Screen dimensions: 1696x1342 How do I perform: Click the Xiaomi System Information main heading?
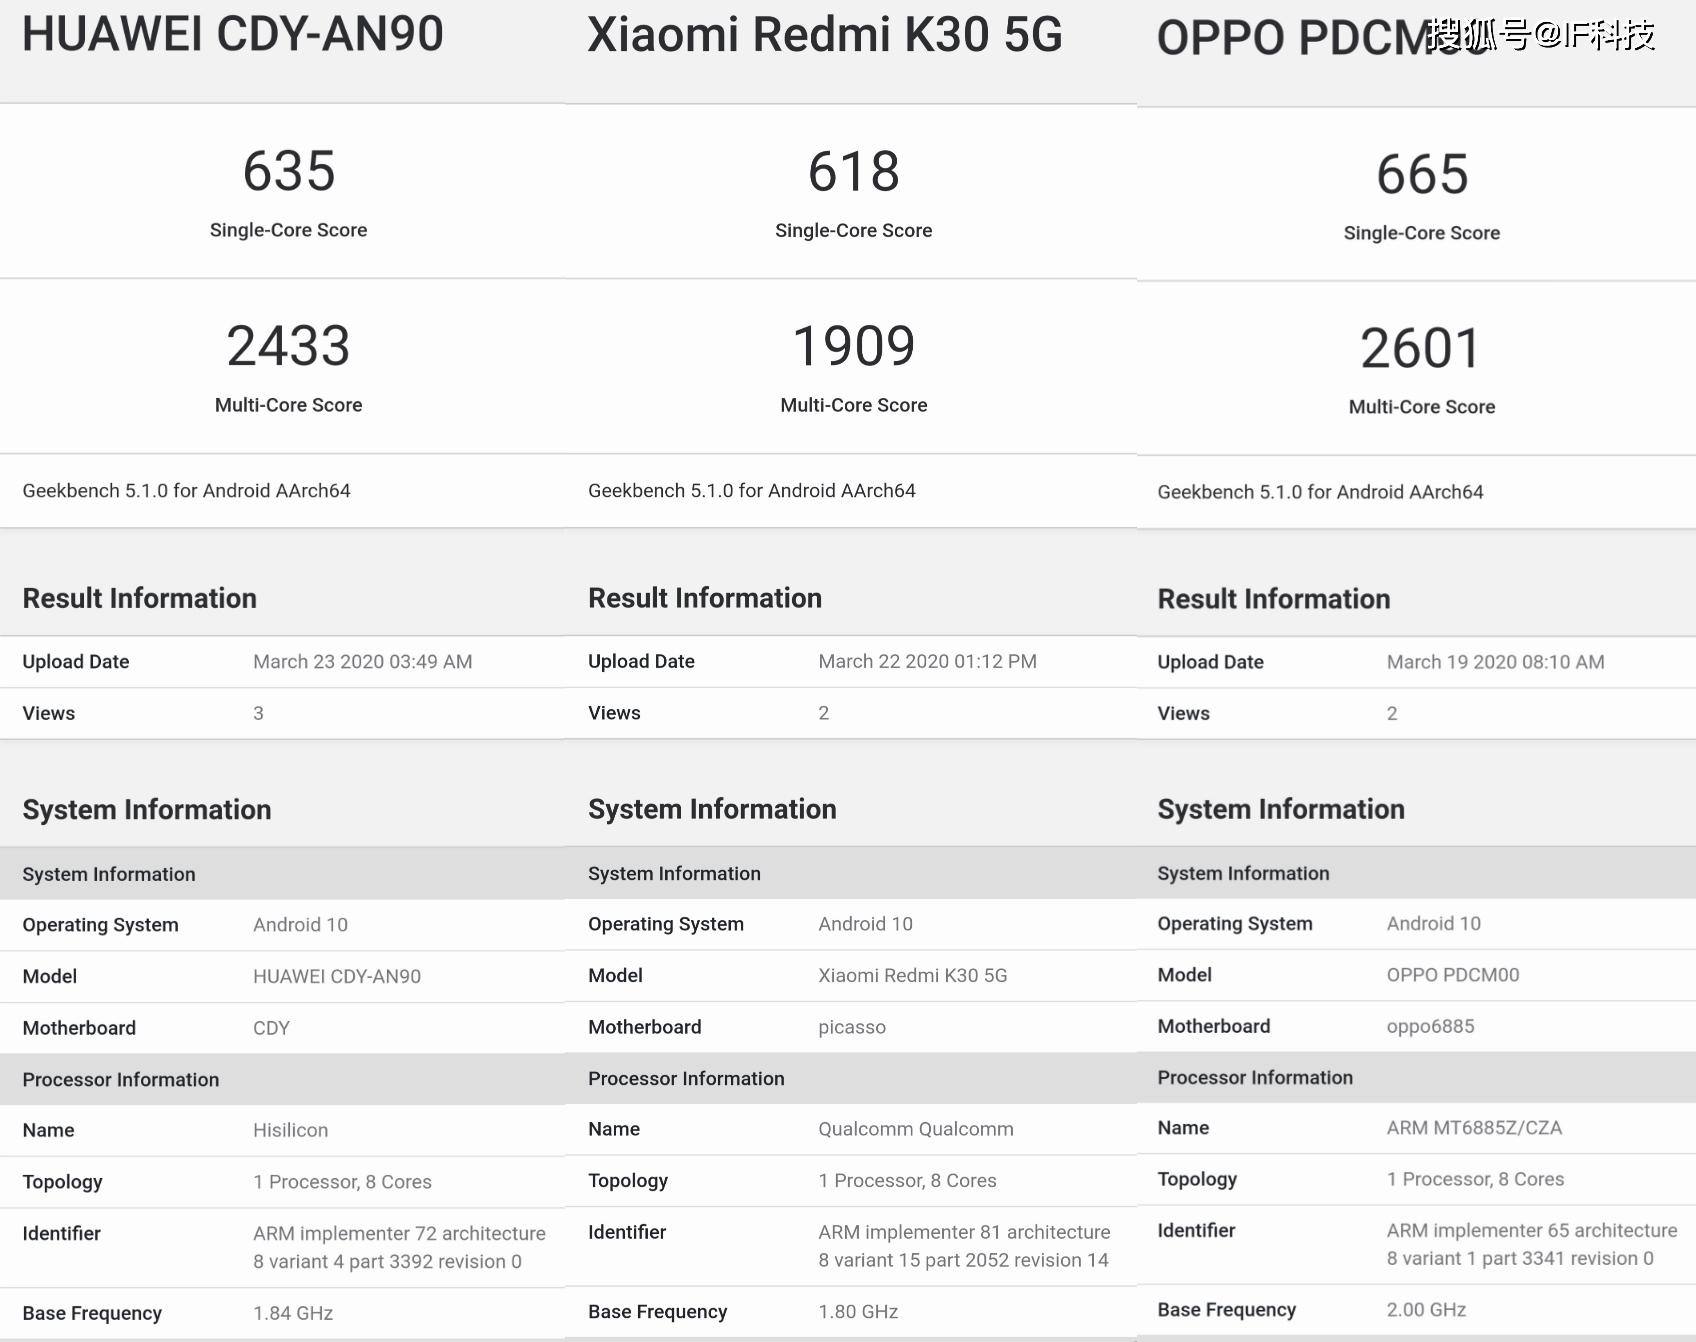click(x=712, y=809)
